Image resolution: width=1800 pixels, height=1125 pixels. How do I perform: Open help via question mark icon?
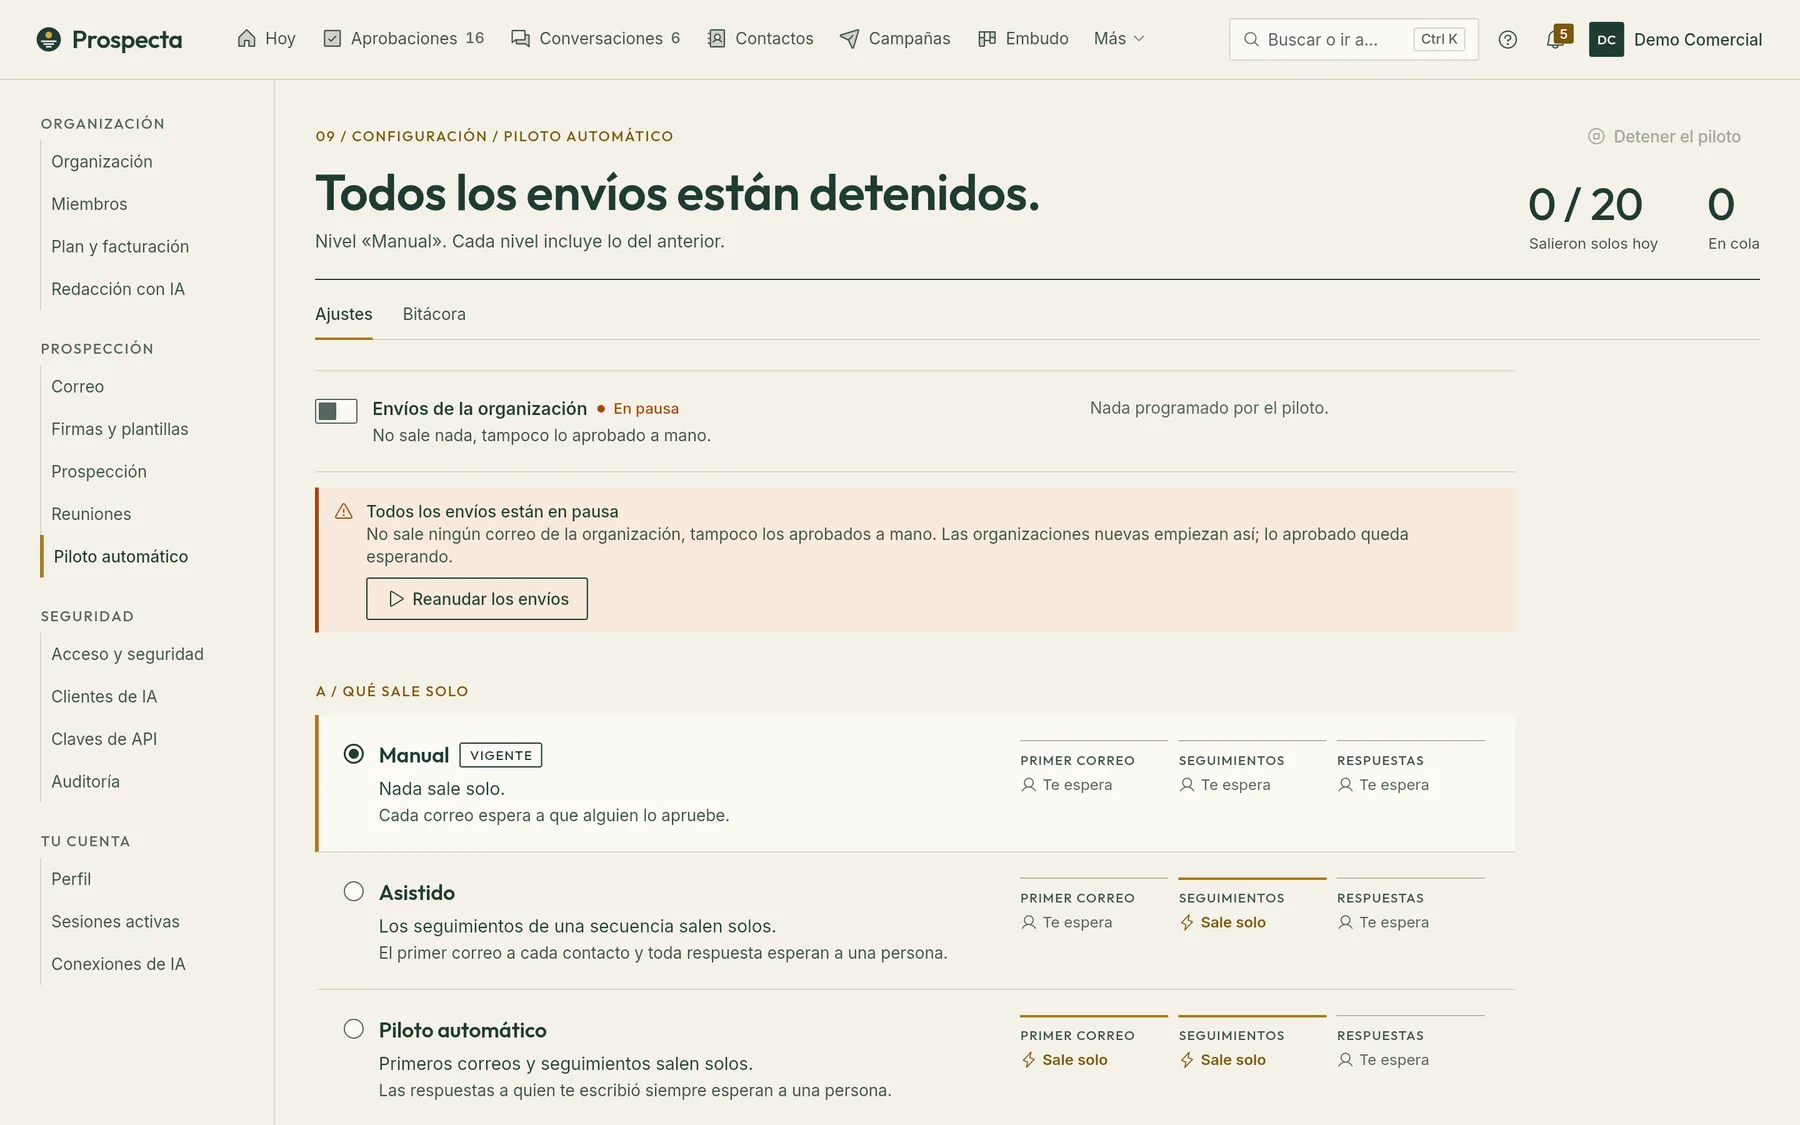tap(1508, 39)
